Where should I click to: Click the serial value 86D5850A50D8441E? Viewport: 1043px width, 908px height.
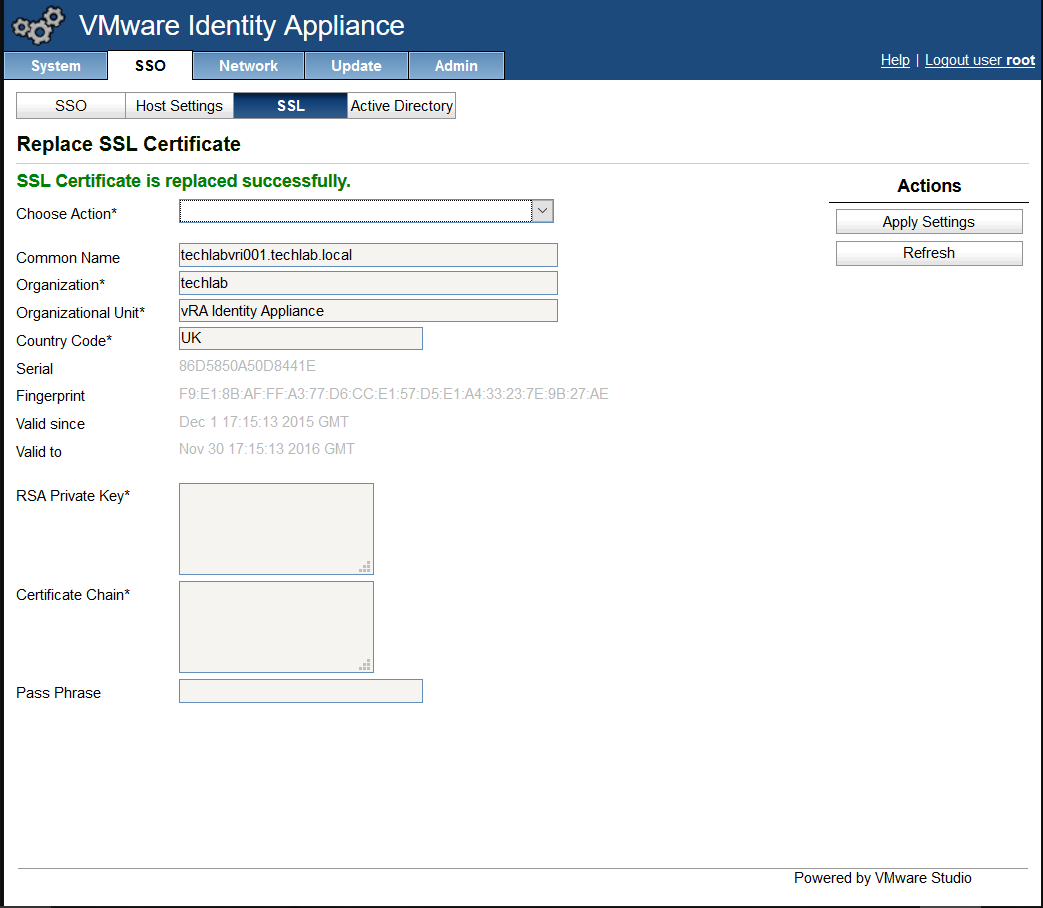click(x=247, y=366)
